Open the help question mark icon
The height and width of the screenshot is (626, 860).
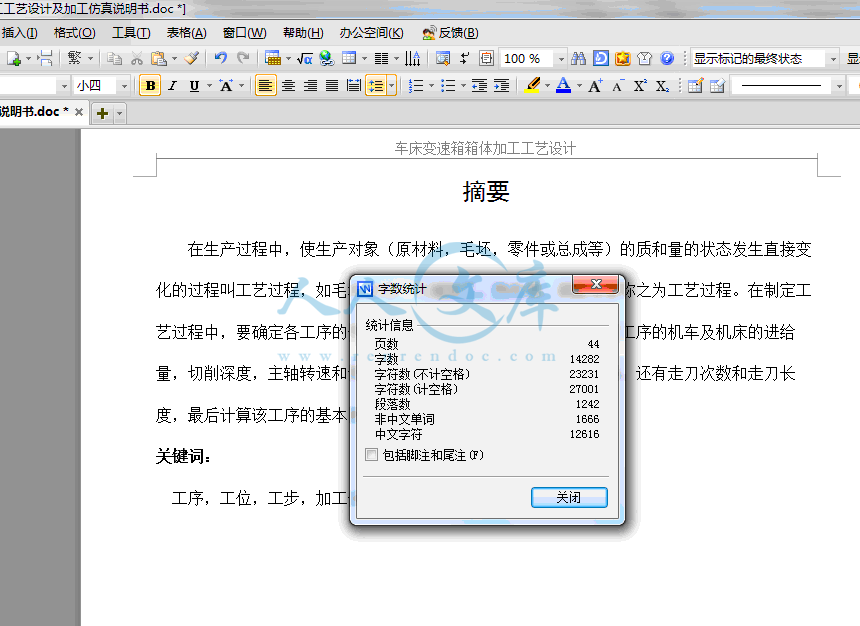point(667,58)
